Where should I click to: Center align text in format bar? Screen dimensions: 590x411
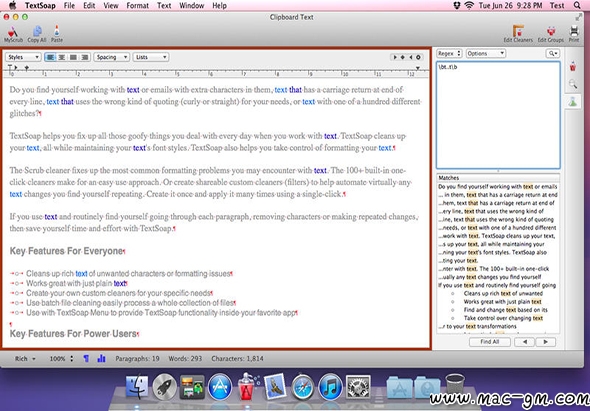point(62,57)
